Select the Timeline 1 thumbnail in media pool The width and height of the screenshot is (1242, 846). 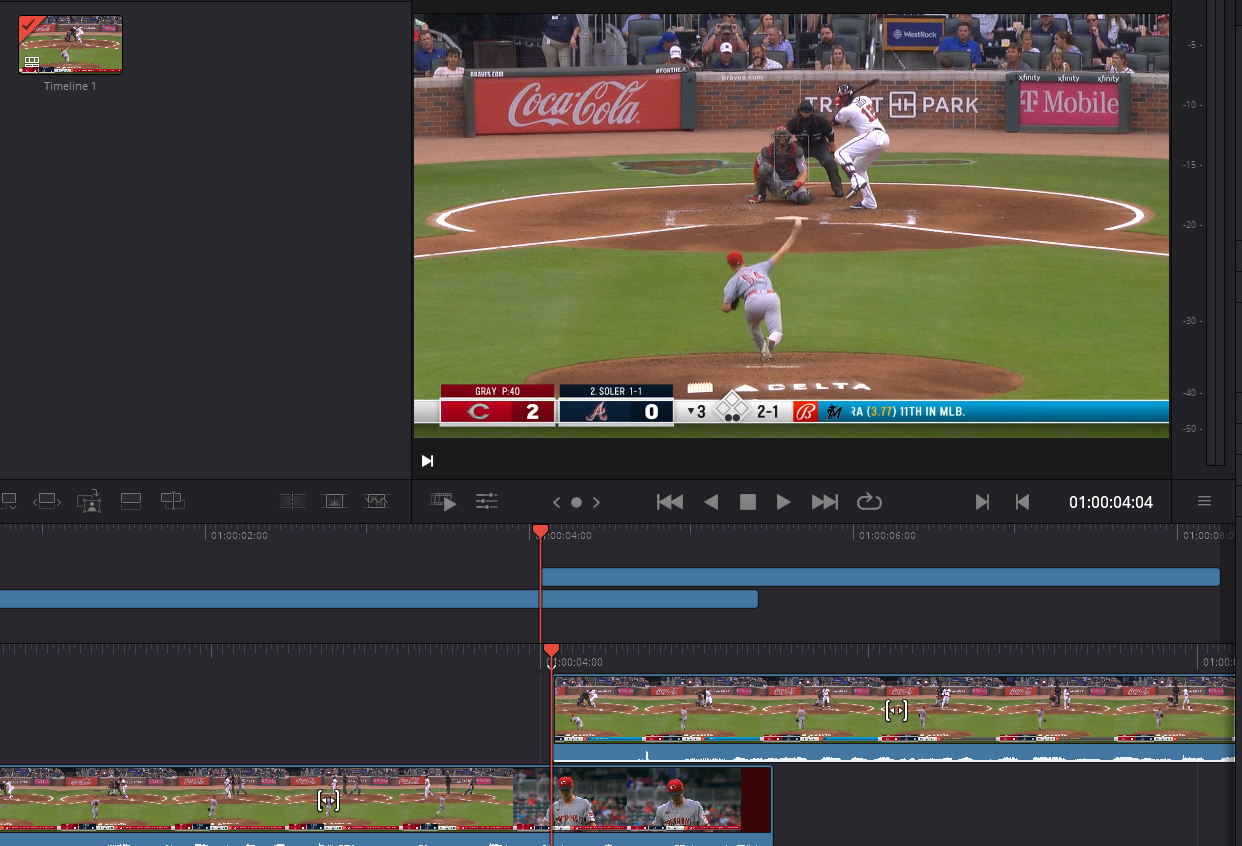[x=71, y=45]
